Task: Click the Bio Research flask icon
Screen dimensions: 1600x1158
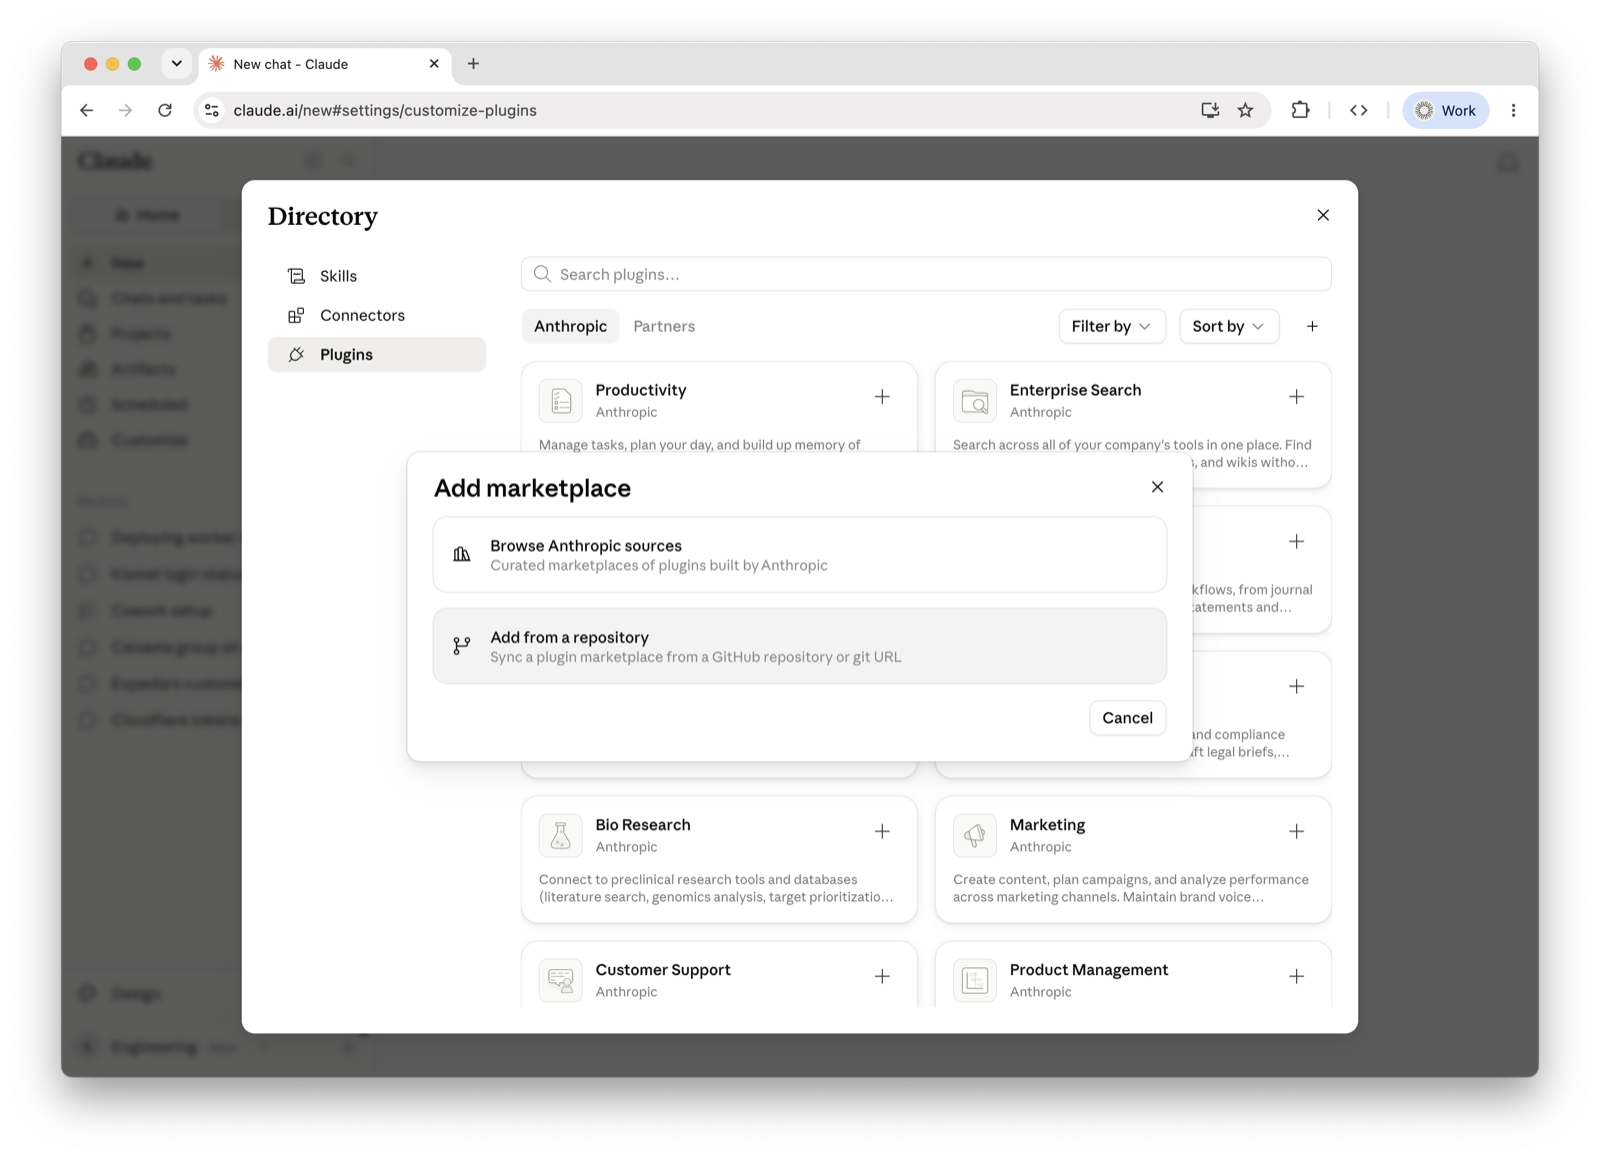Action: [x=561, y=835]
